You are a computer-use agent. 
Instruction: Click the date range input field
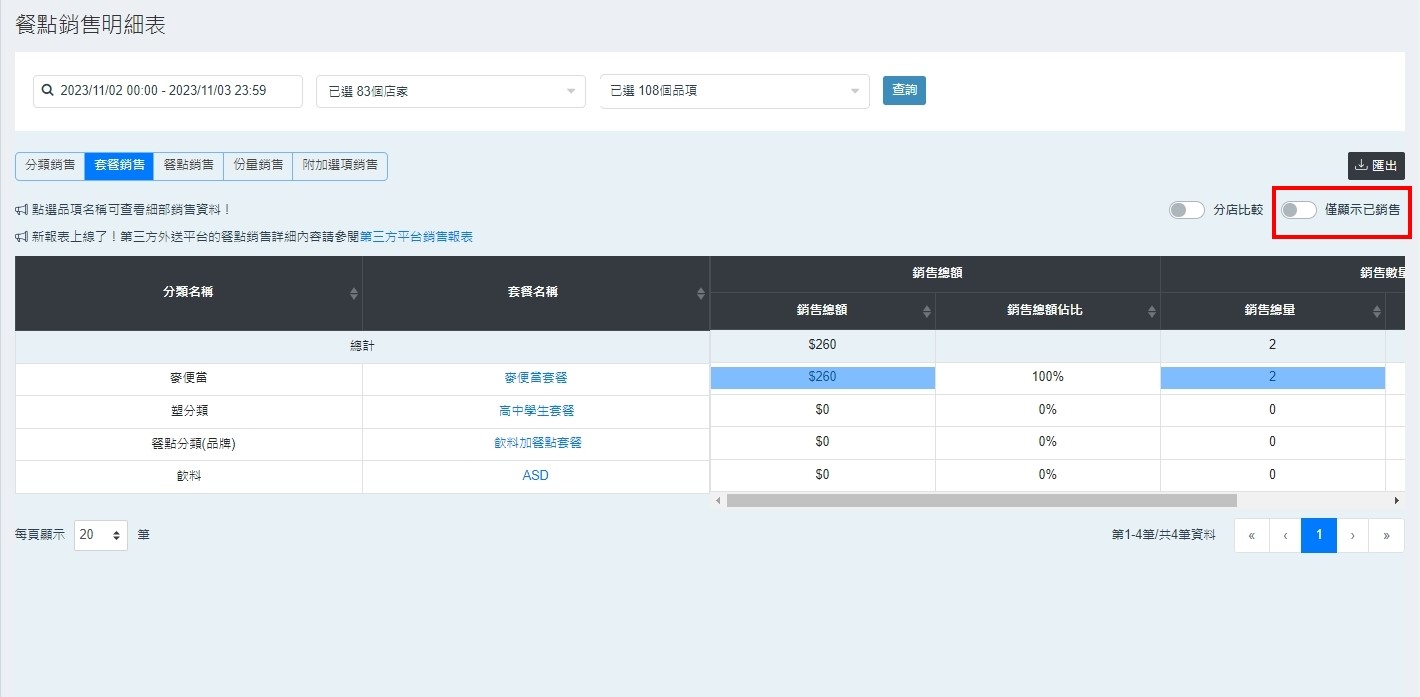point(168,91)
